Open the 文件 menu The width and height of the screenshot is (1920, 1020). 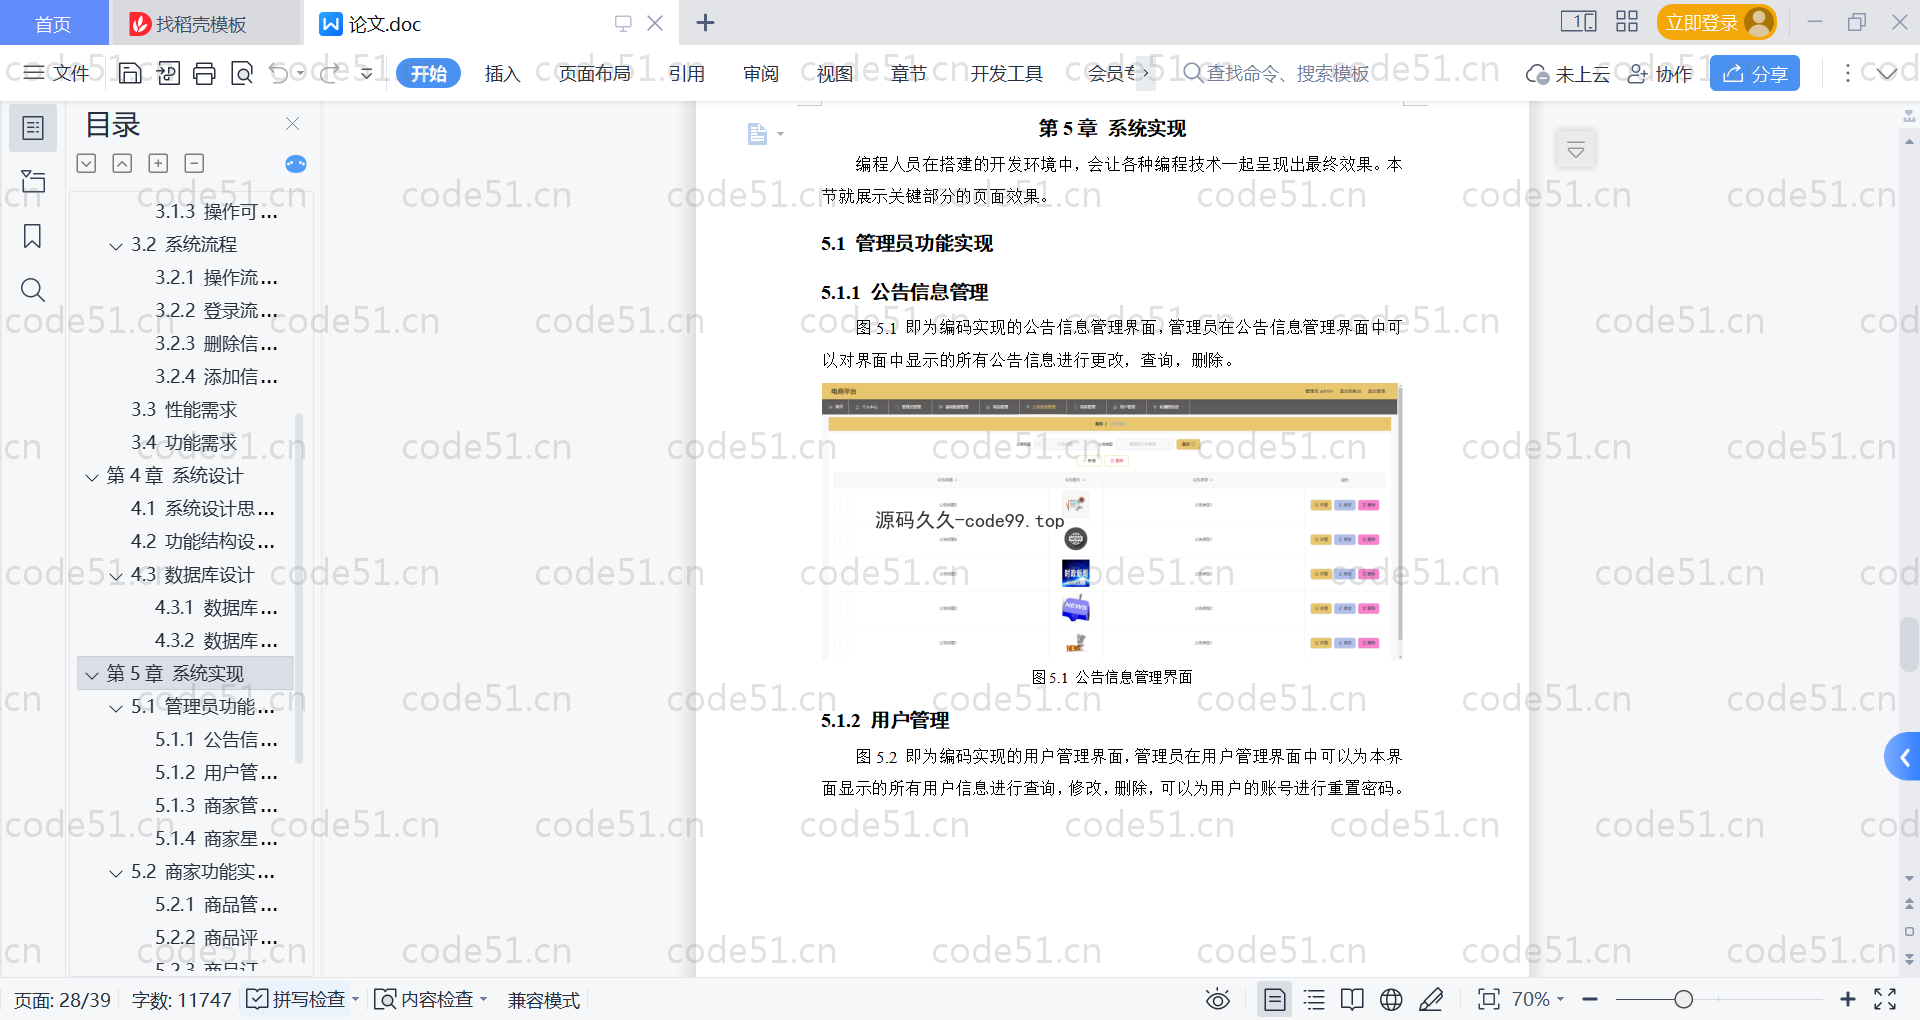point(57,73)
